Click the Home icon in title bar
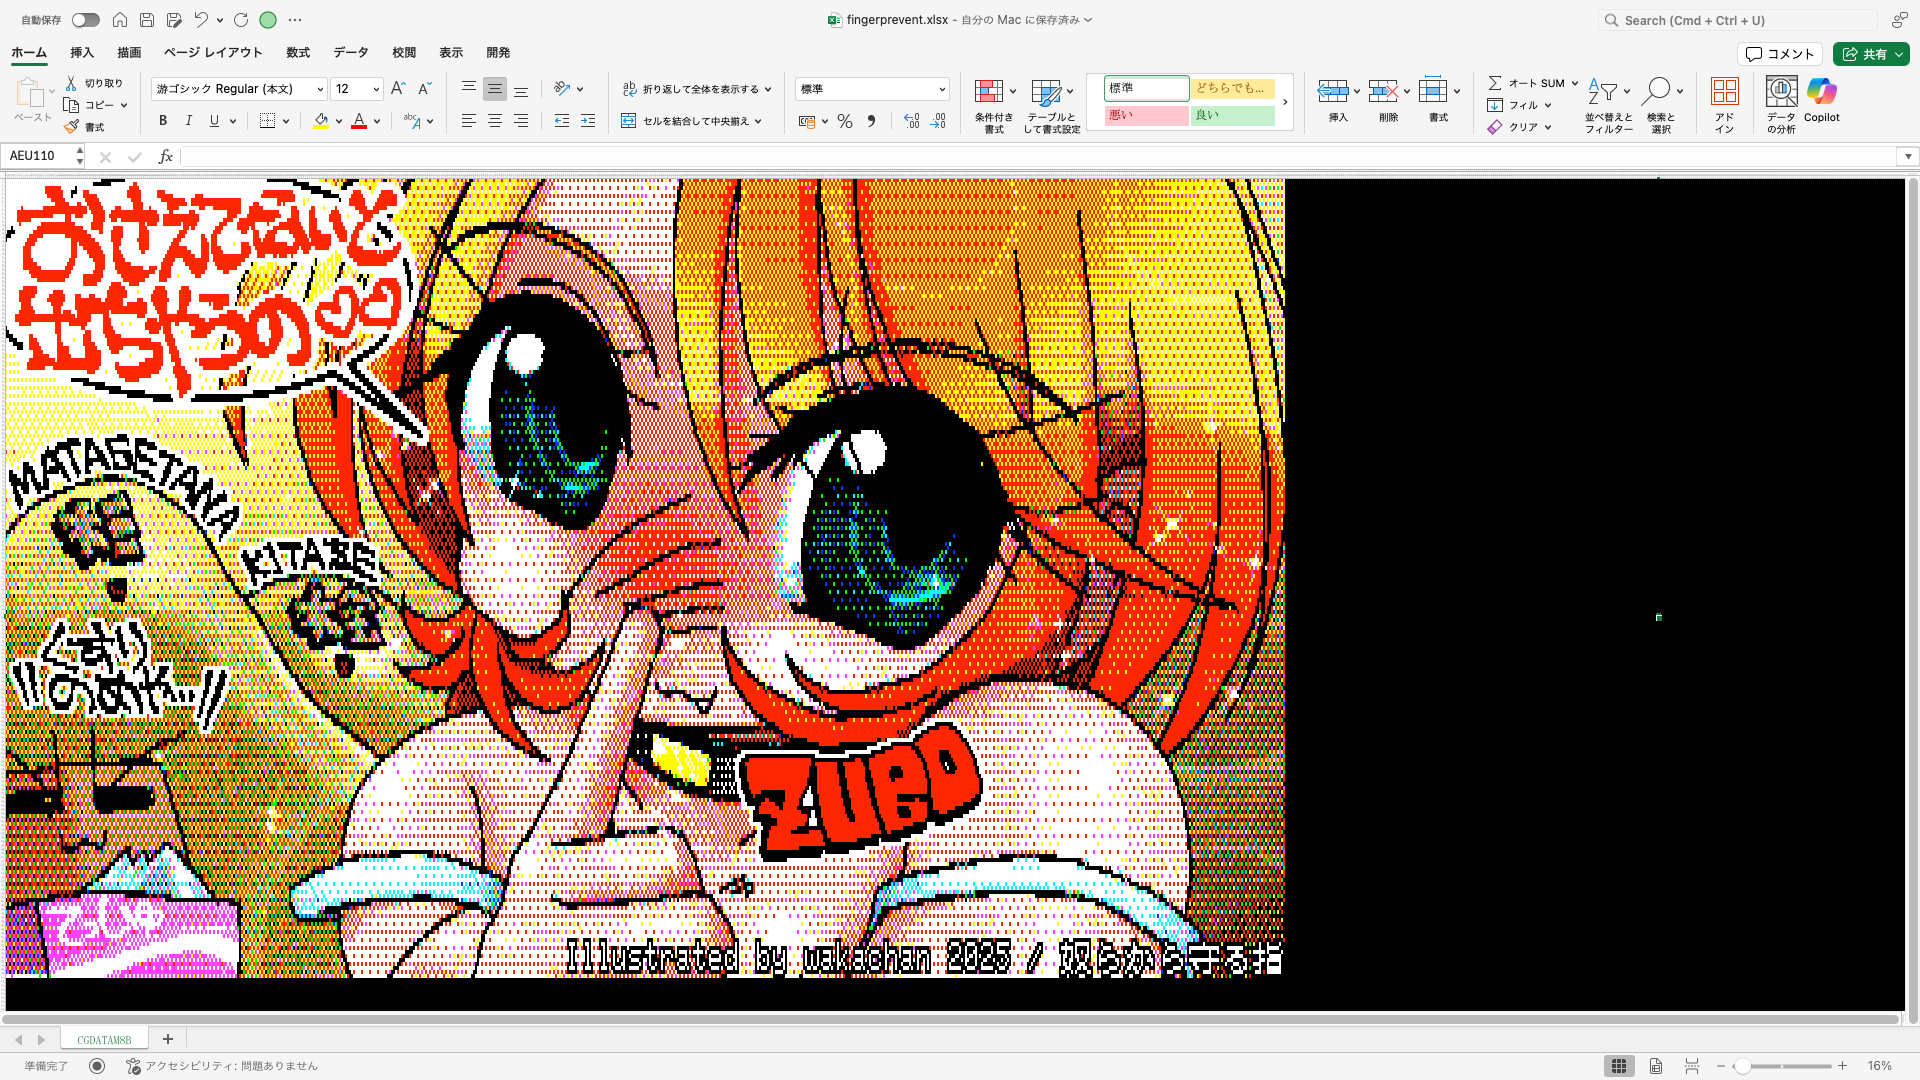 click(x=120, y=20)
